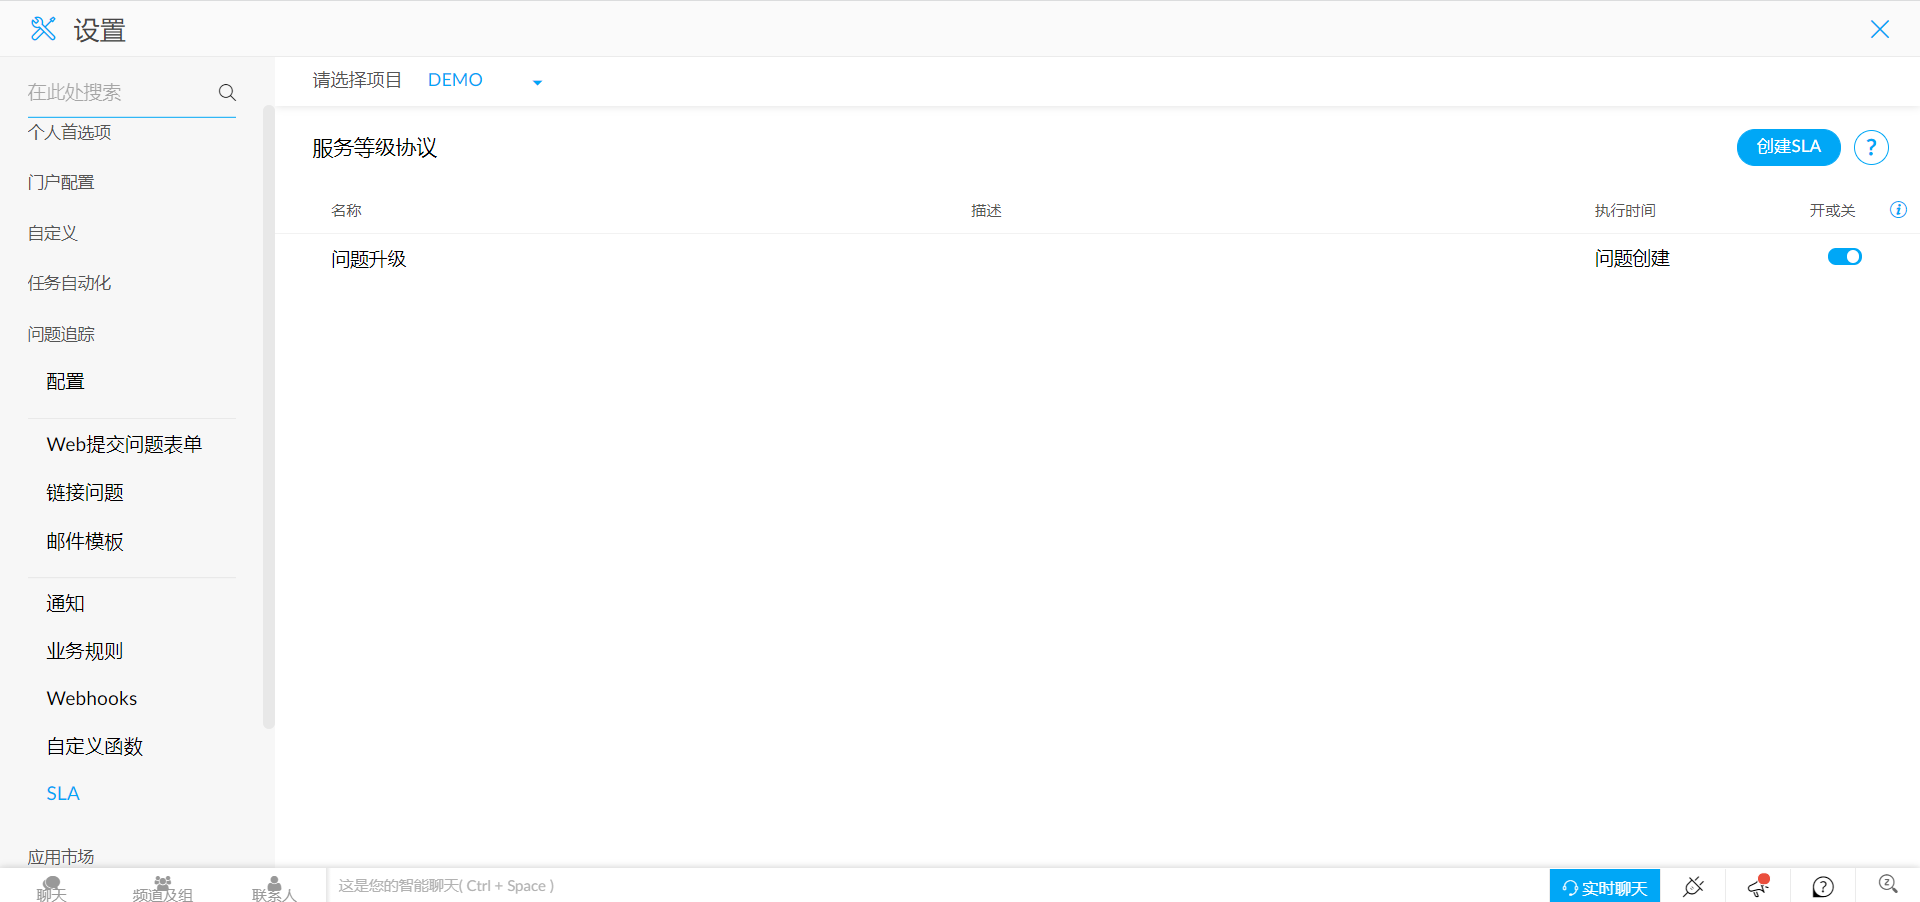Click the 实时聊天 button
1920x902 pixels.
click(x=1604, y=887)
